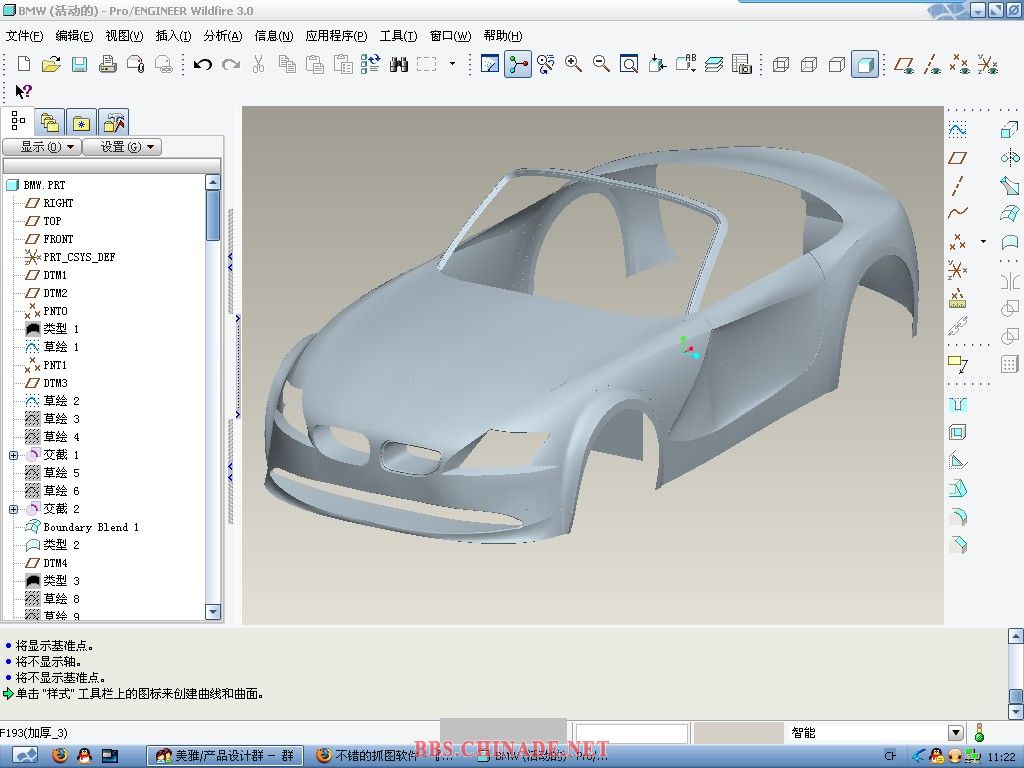The width and height of the screenshot is (1024, 768).
Task: Select the DTM3 datum plane in tree
Action: point(56,383)
